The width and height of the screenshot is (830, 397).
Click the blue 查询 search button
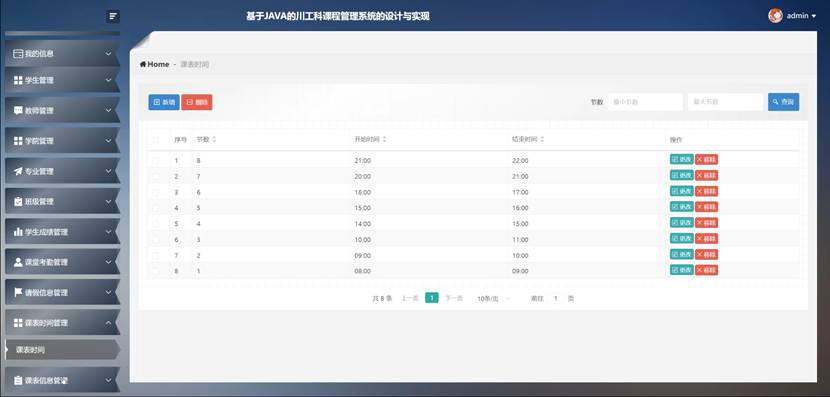click(783, 102)
